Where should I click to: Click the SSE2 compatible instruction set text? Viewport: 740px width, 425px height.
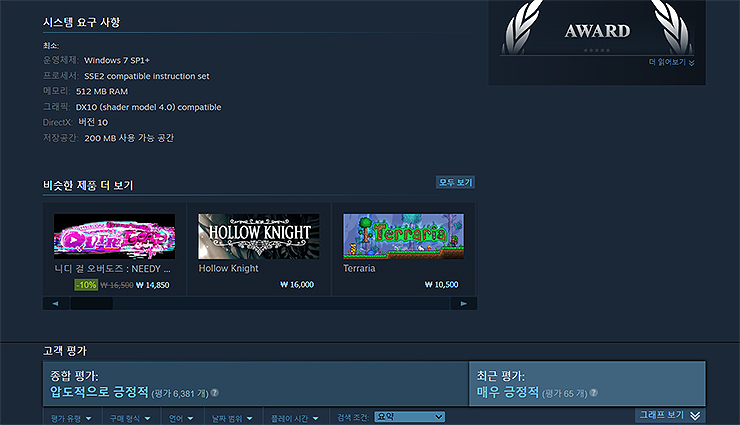click(x=147, y=76)
